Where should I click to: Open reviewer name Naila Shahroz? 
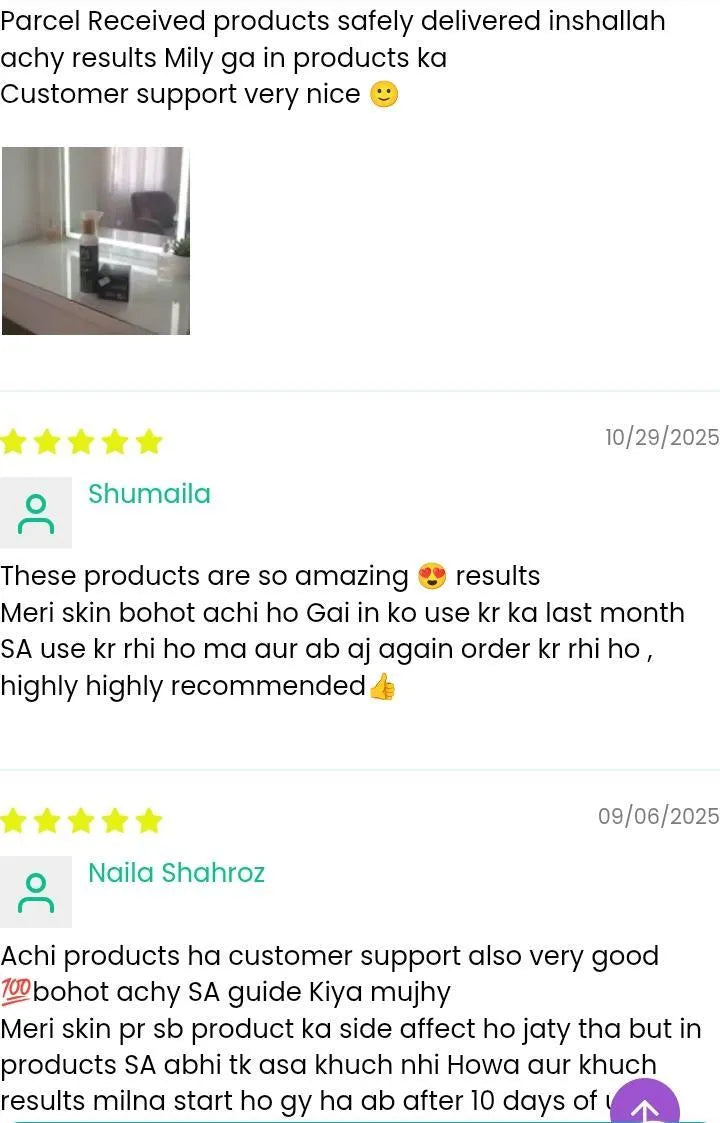pyautogui.click(x=176, y=873)
